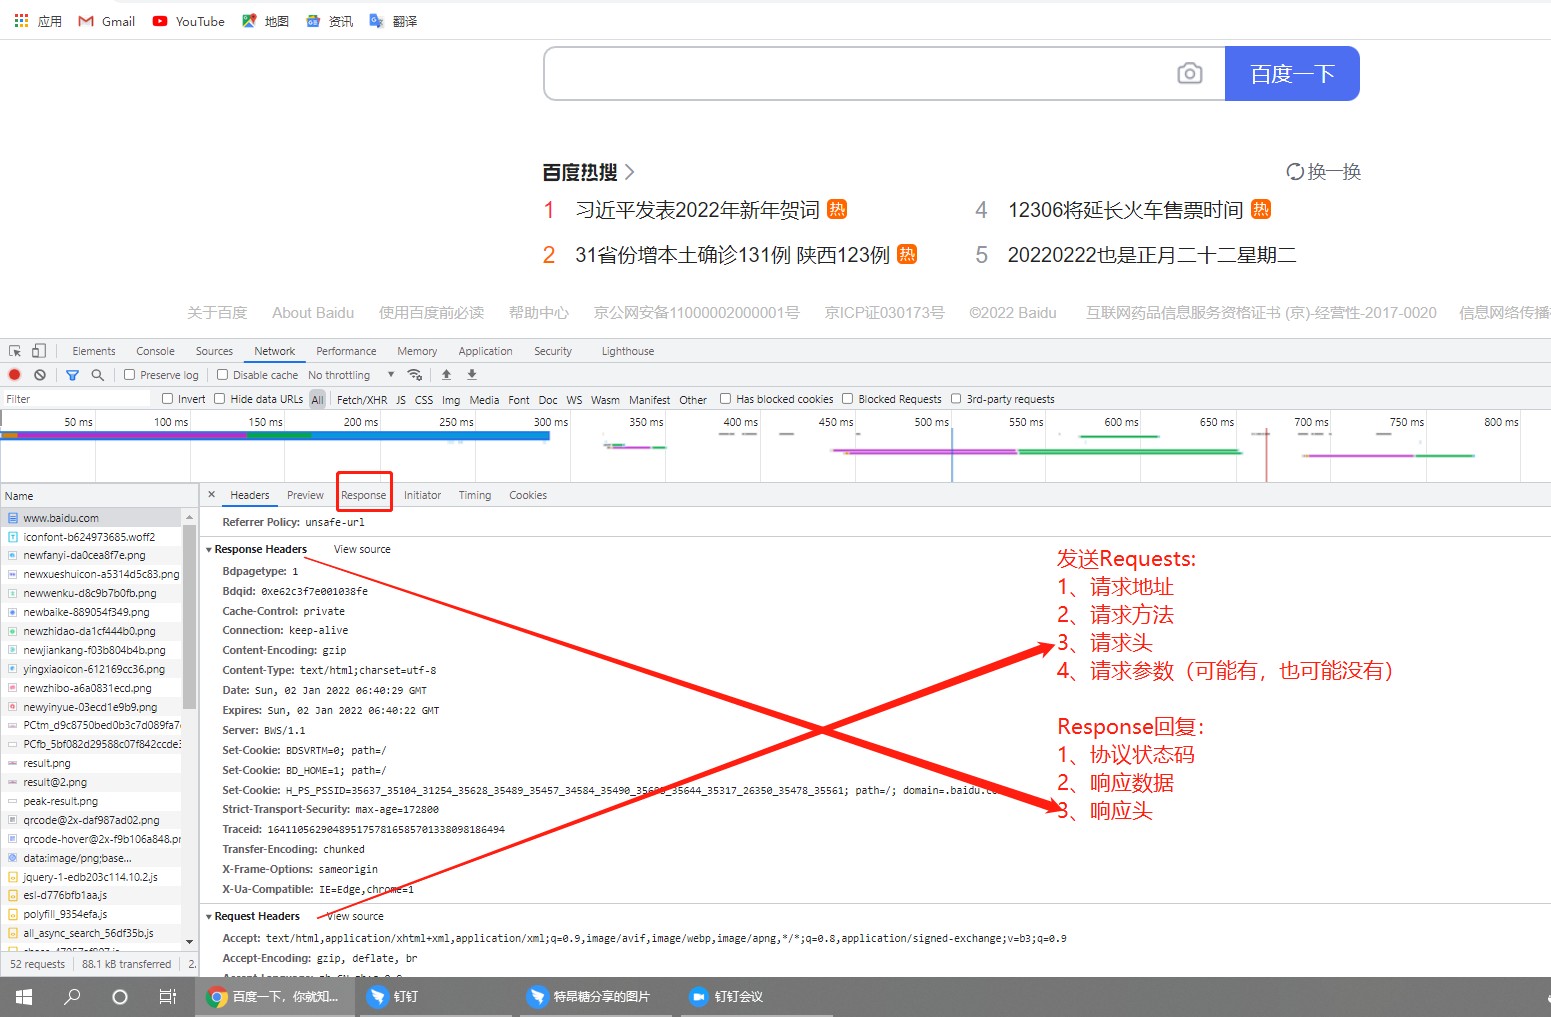The width and height of the screenshot is (1551, 1017).
Task: Open the No throttling dropdown
Action: (x=351, y=375)
